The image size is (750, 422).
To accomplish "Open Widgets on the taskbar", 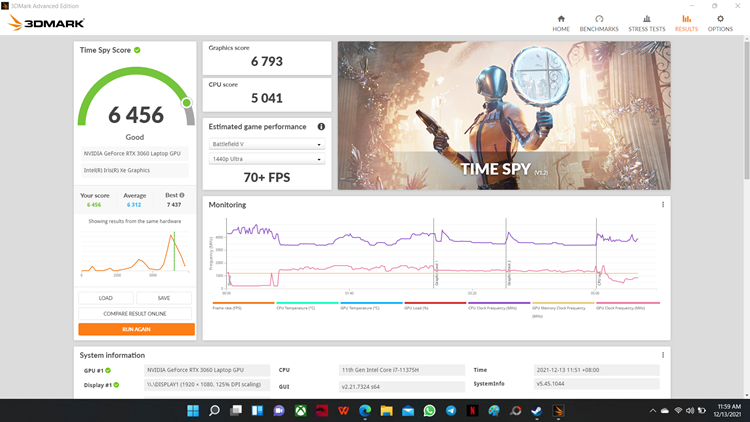I will coord(257,411).
